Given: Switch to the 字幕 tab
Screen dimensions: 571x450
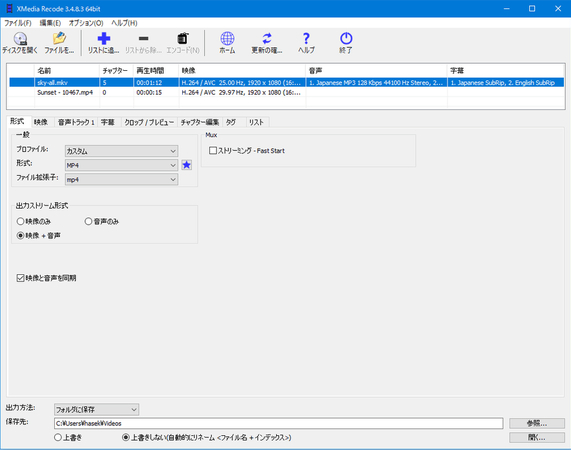Looking at the screenshot, I should click(108, 122).
